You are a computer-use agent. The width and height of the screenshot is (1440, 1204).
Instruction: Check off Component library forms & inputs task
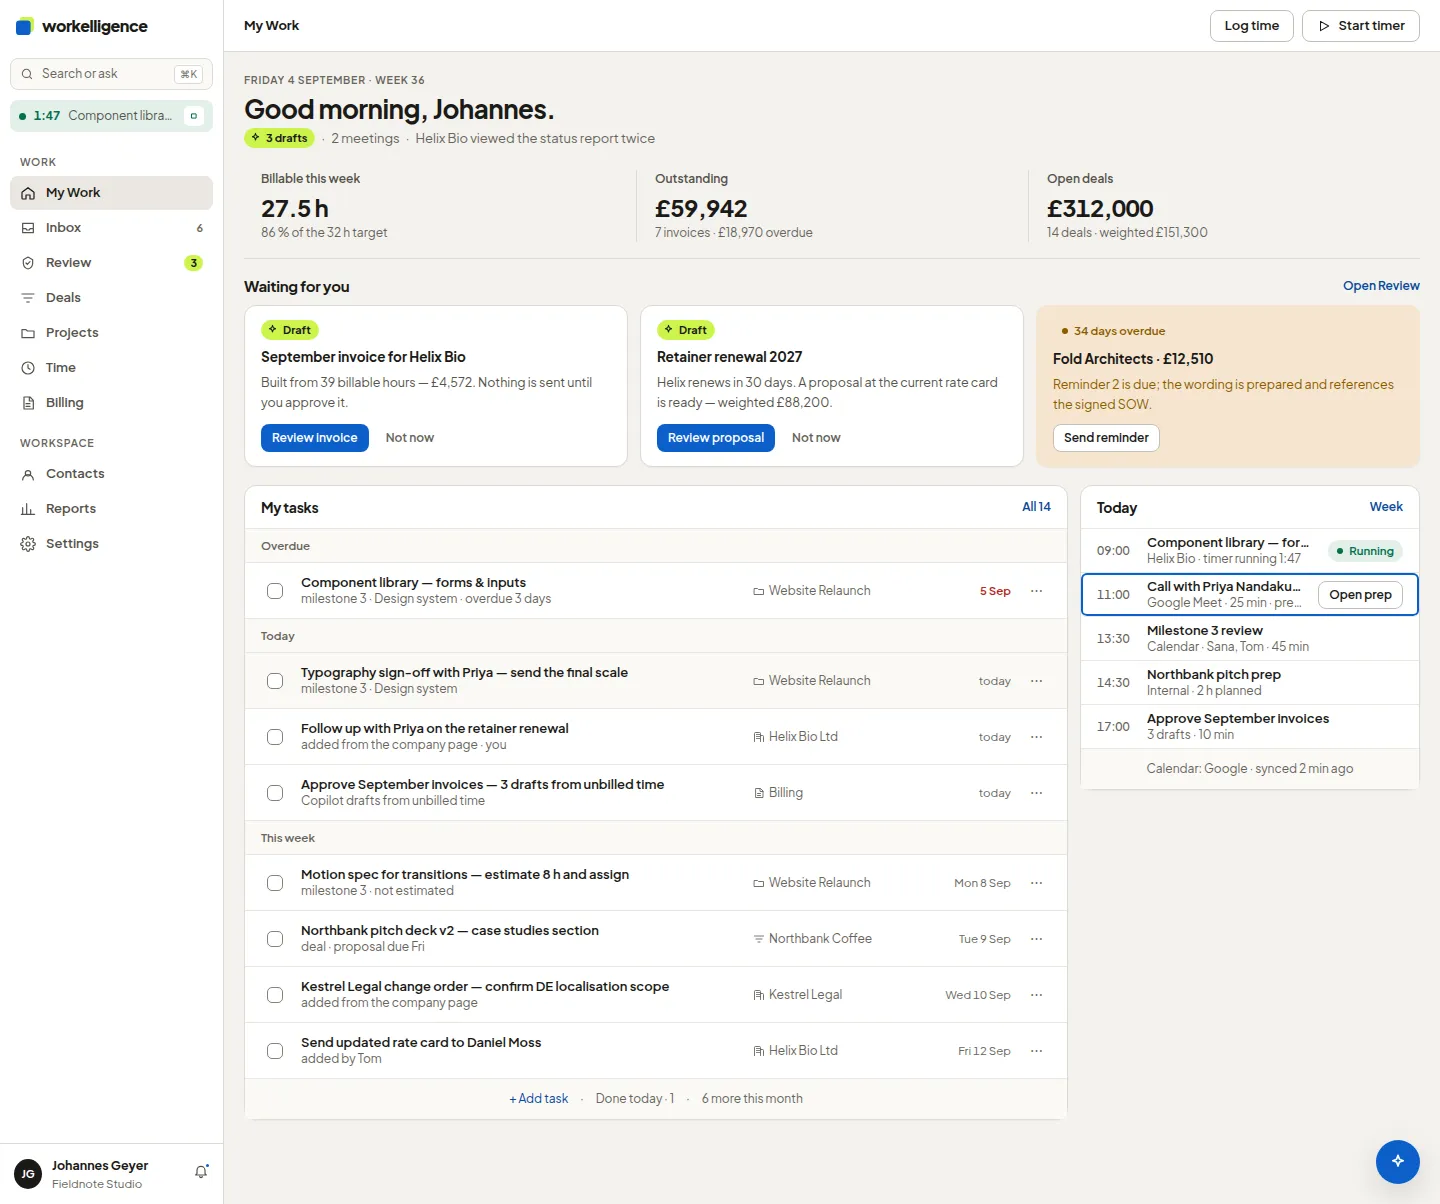tap(275, 591)
